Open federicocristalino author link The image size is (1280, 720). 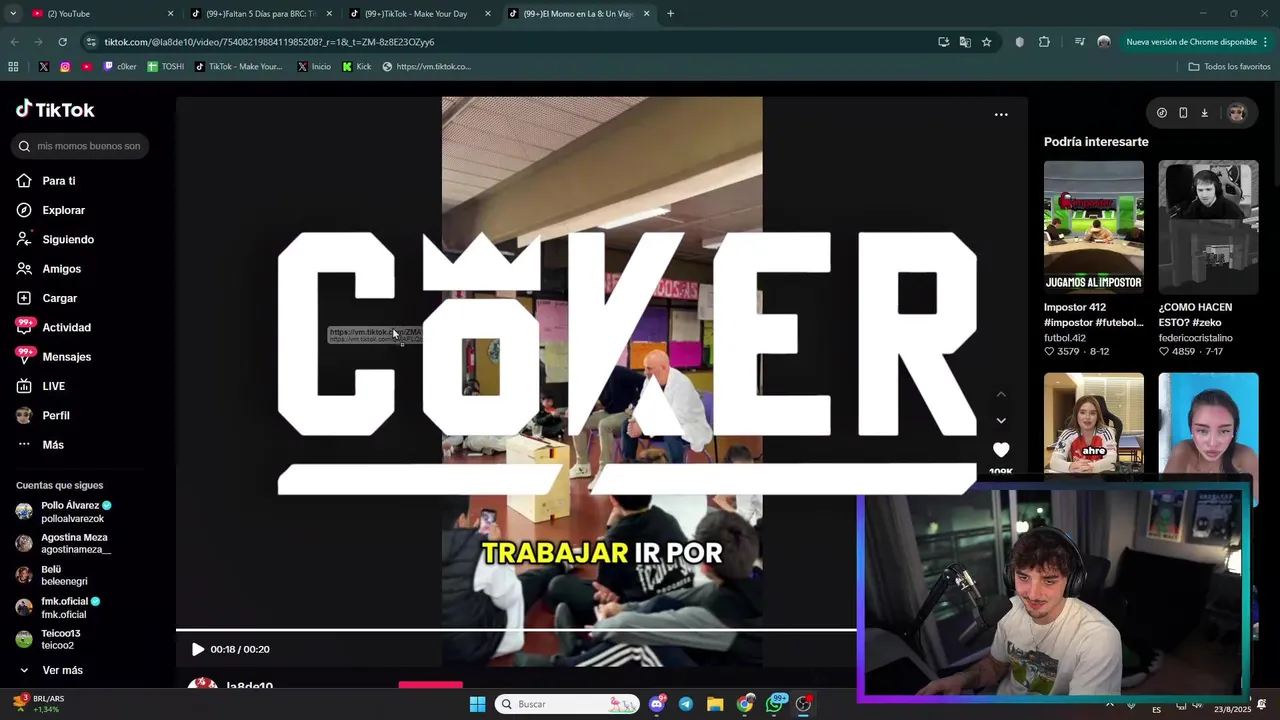coord(1195,338)
